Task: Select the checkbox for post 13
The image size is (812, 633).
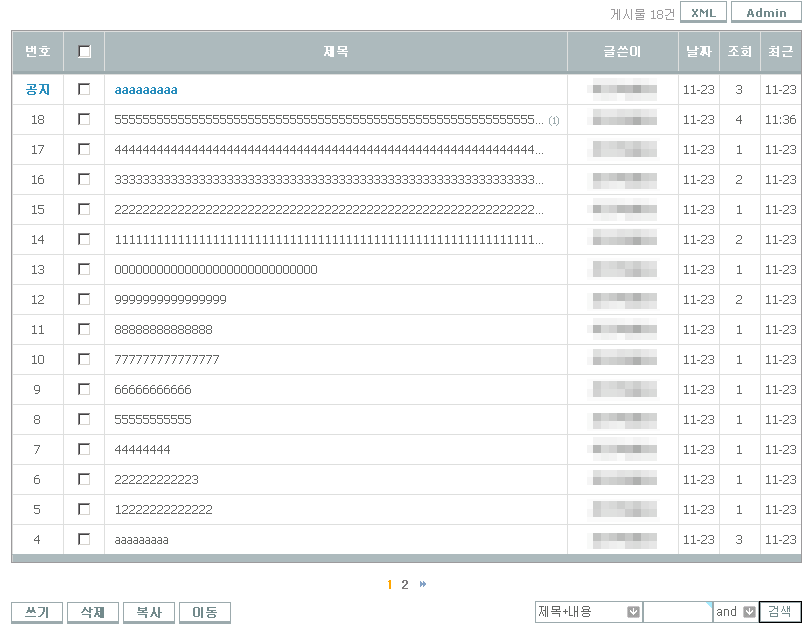Action: (84, 269)
